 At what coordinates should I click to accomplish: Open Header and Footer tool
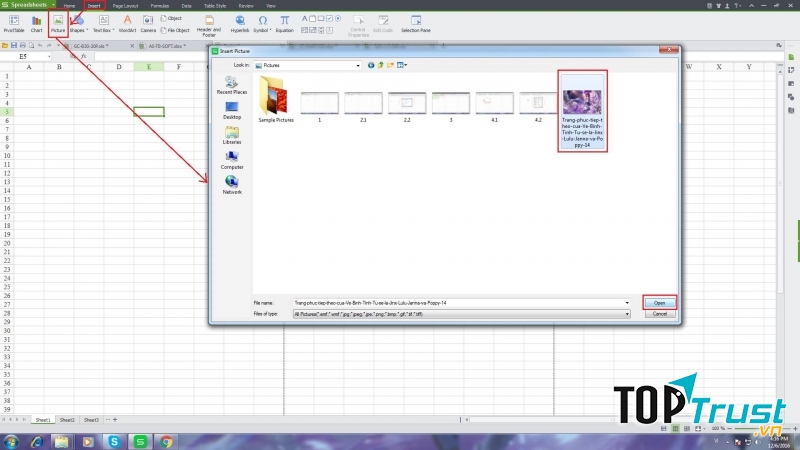[209, 22]
